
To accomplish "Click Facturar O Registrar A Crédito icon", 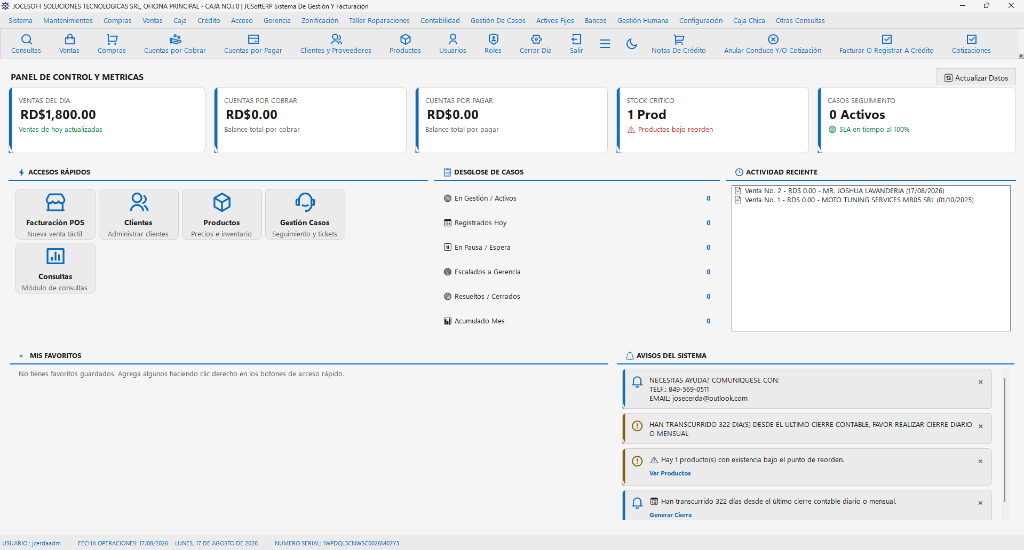I will pyautogui.click(x=886, y=44).
